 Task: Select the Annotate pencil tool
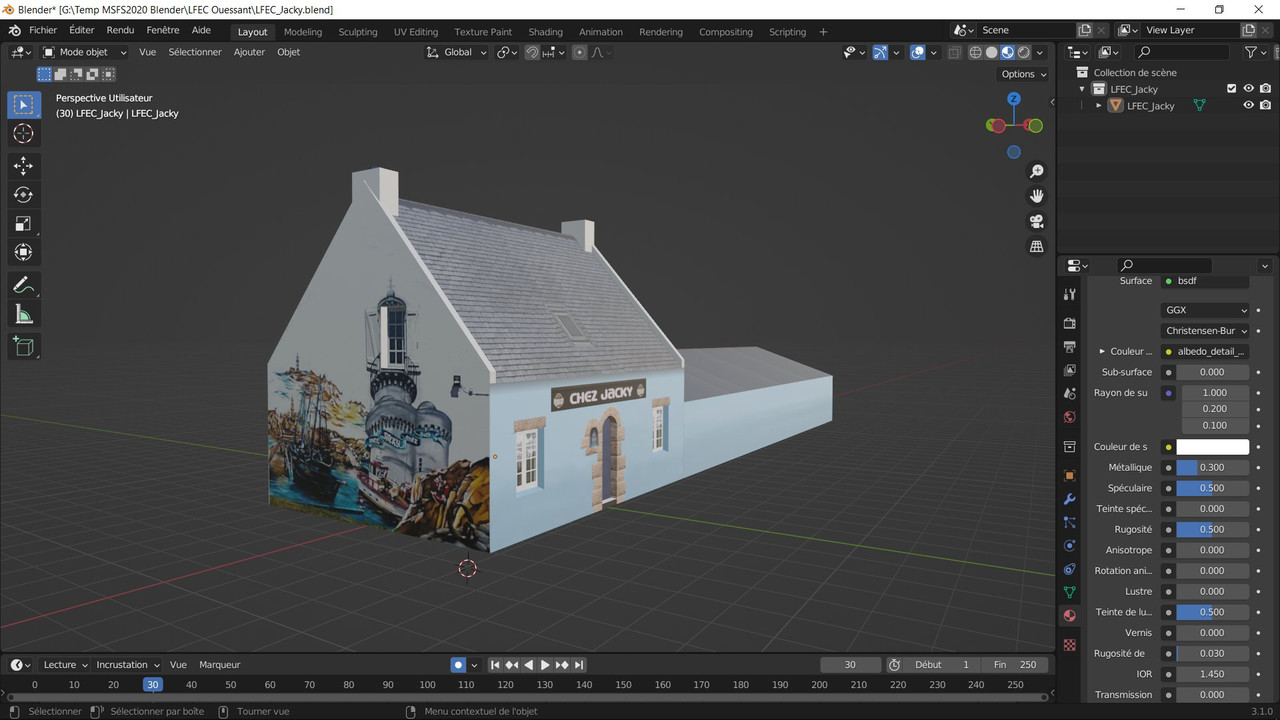click(24, 285)
